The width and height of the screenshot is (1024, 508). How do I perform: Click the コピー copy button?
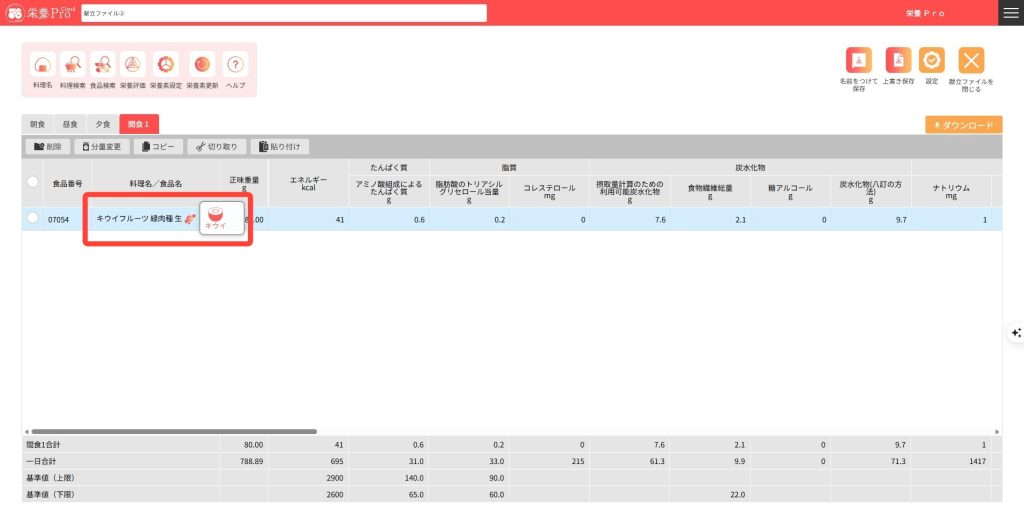158,147
